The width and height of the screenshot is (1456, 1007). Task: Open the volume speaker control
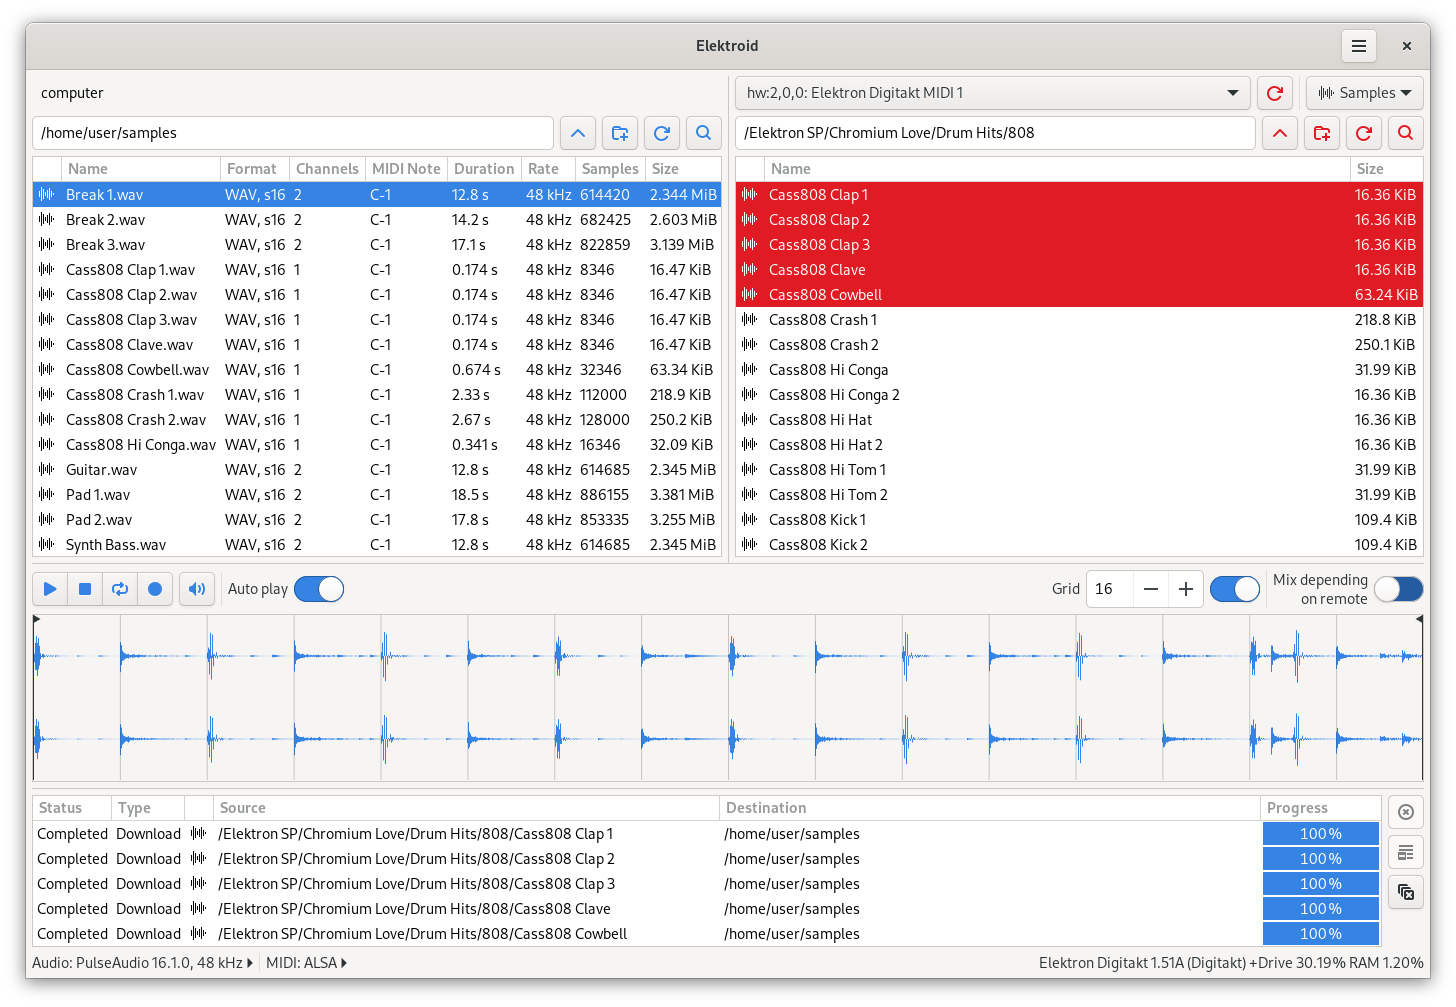(x=197, y=589)
